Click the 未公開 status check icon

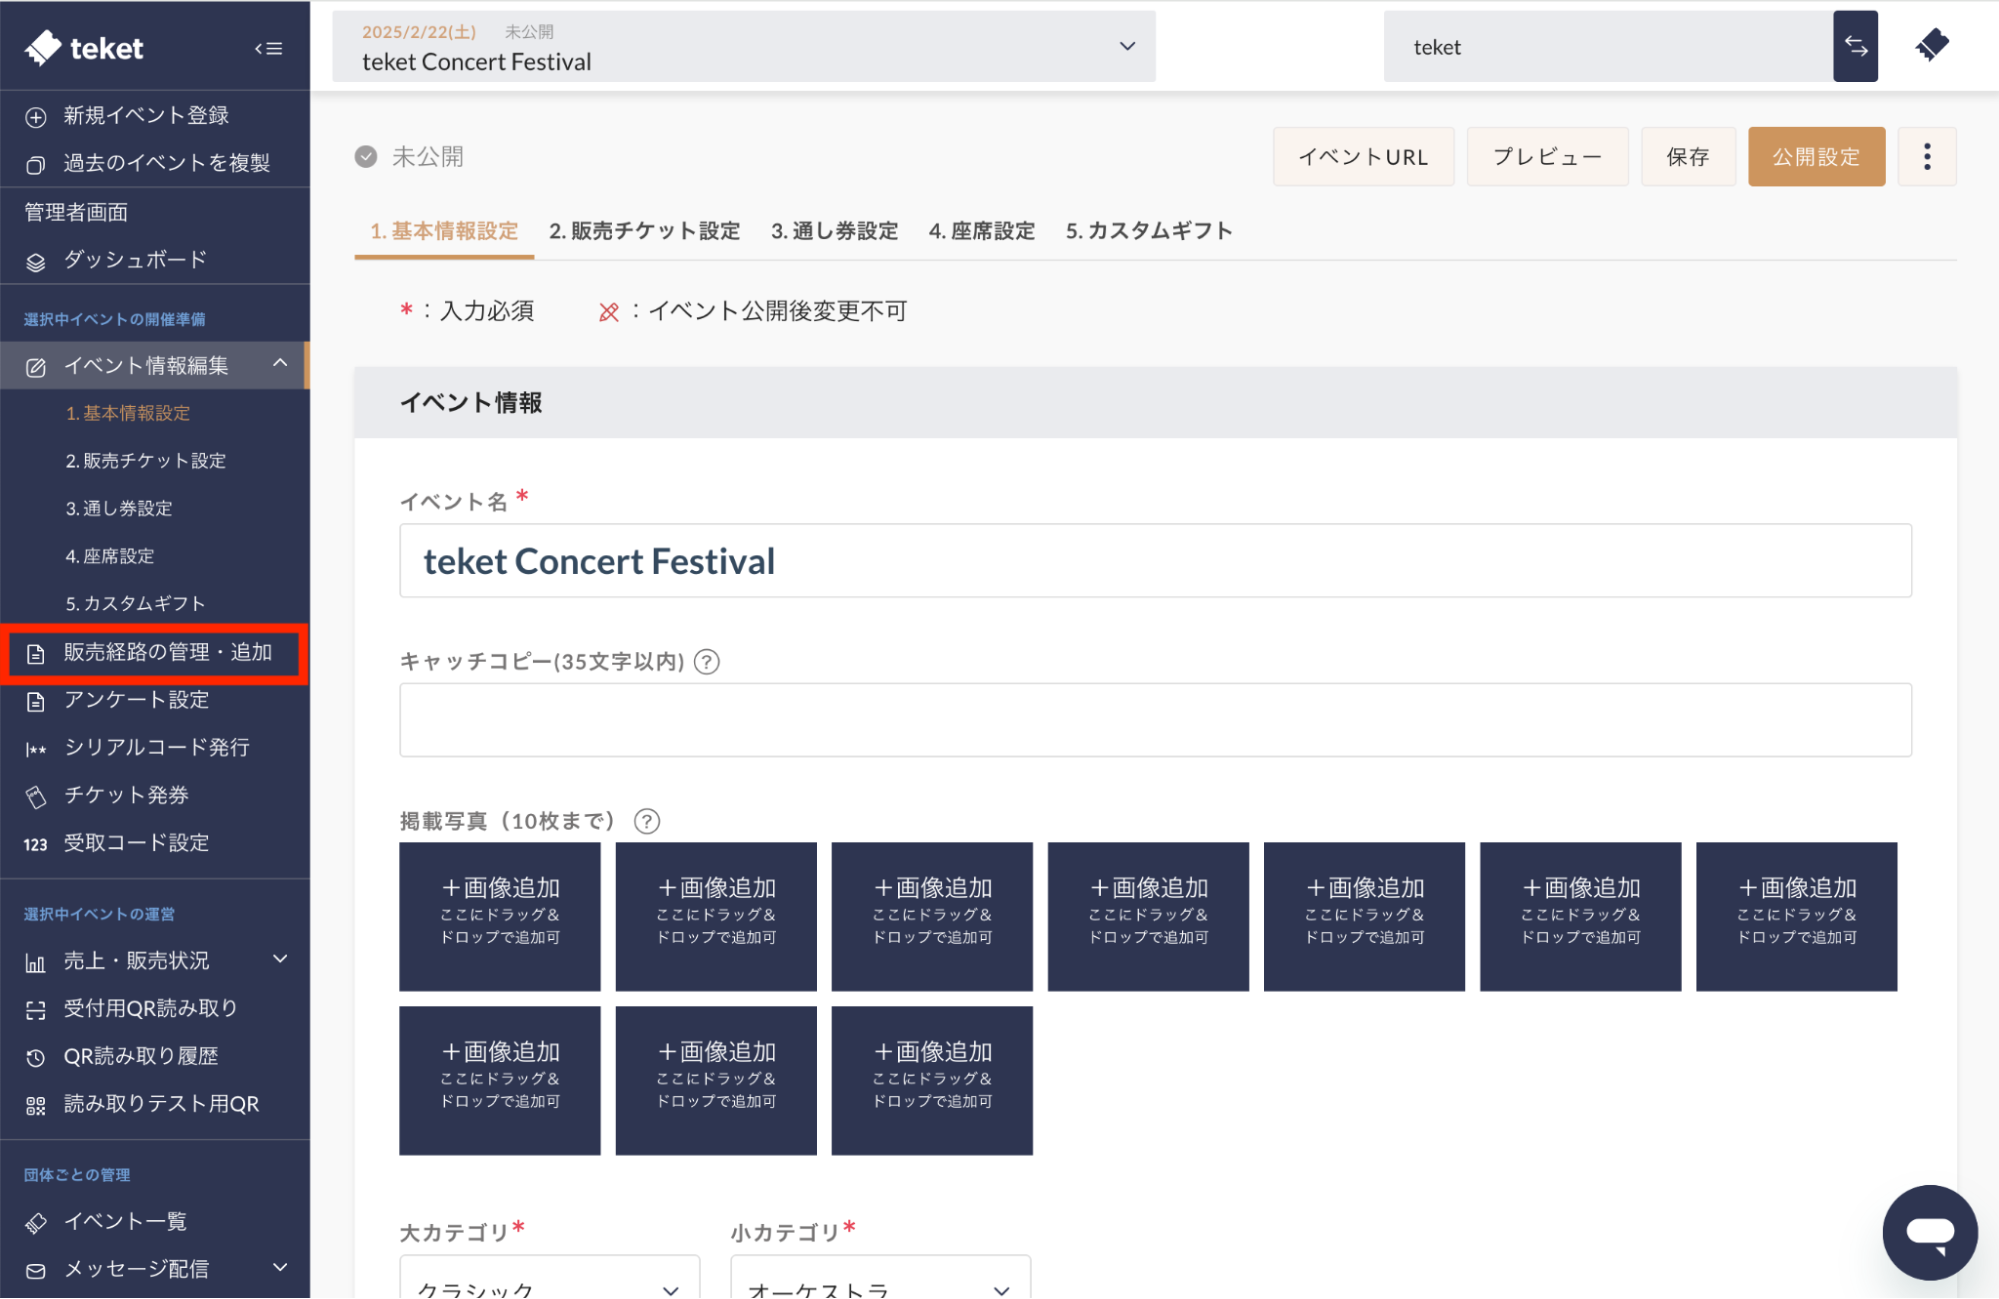(x=366, y=157)
